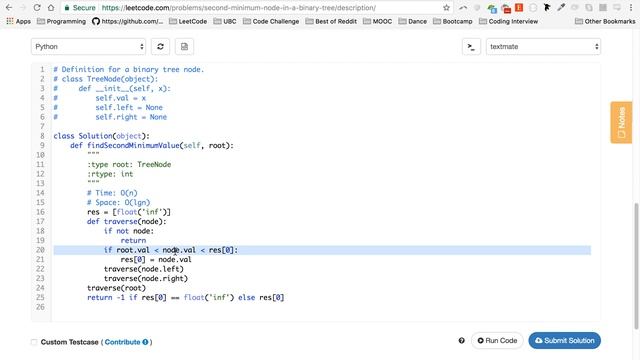Bookmark this page with the star icon
The width and height of the screenshot is (640, 360).
pyautogui.click(x=446, y=8)
